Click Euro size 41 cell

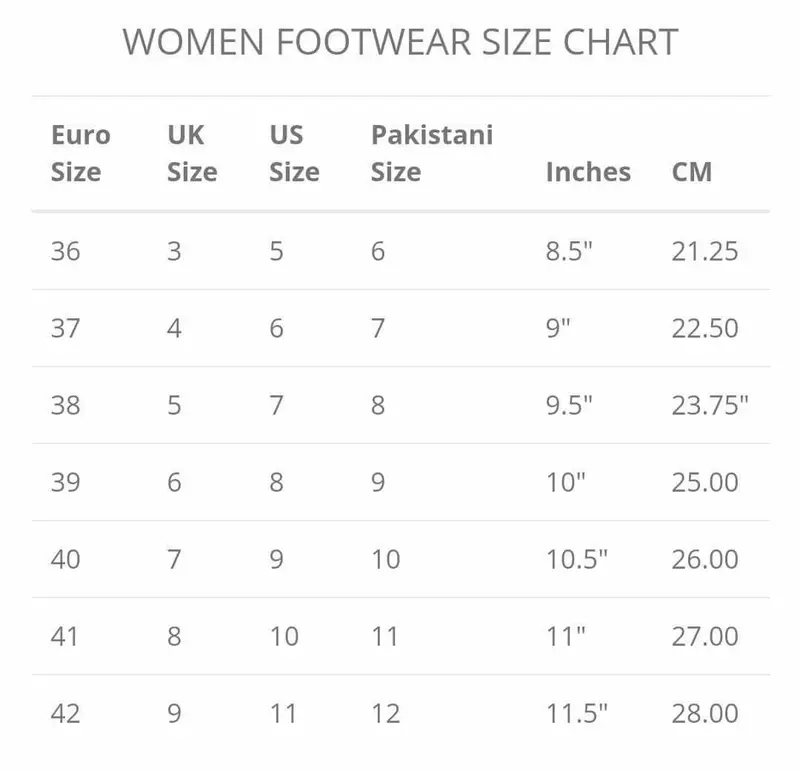coord(66,636)
